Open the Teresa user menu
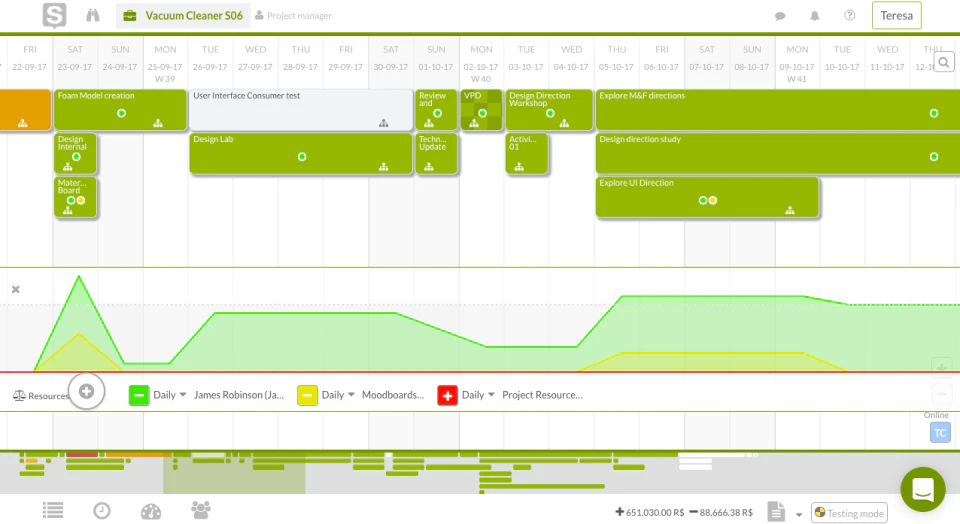The width and height of the screenshot is (960, 524). pos(896,16)
